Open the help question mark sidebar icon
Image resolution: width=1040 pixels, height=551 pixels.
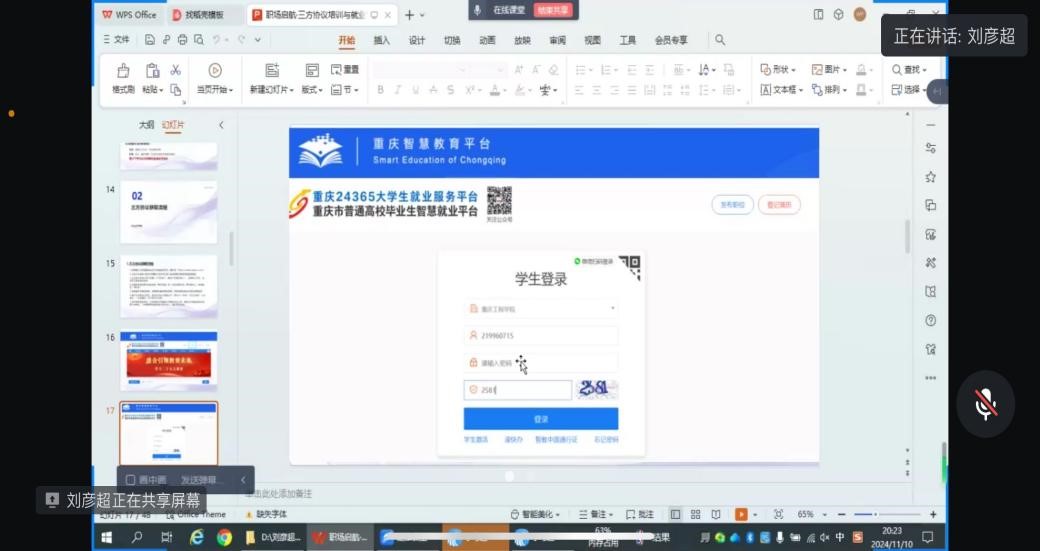(x=931, y=321)
